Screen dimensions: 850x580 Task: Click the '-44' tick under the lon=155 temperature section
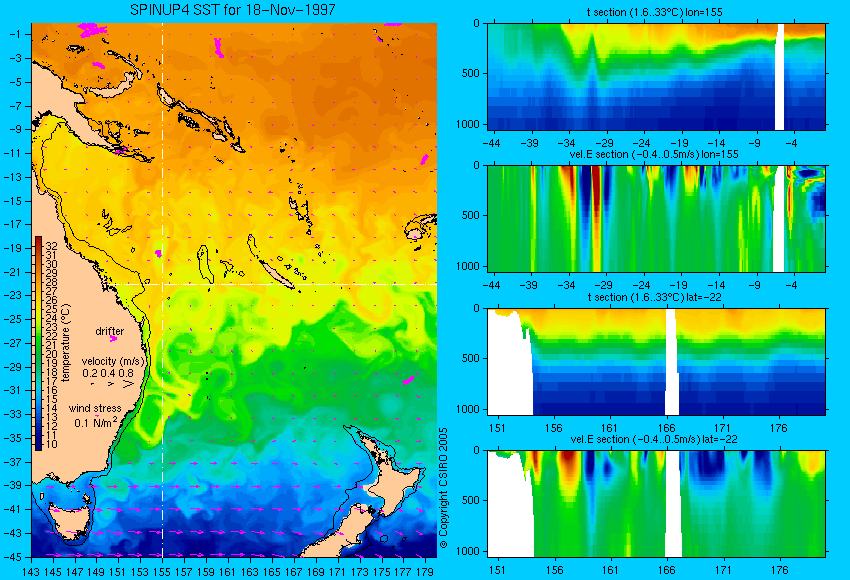pyautogui.click(x=491, y=144)
